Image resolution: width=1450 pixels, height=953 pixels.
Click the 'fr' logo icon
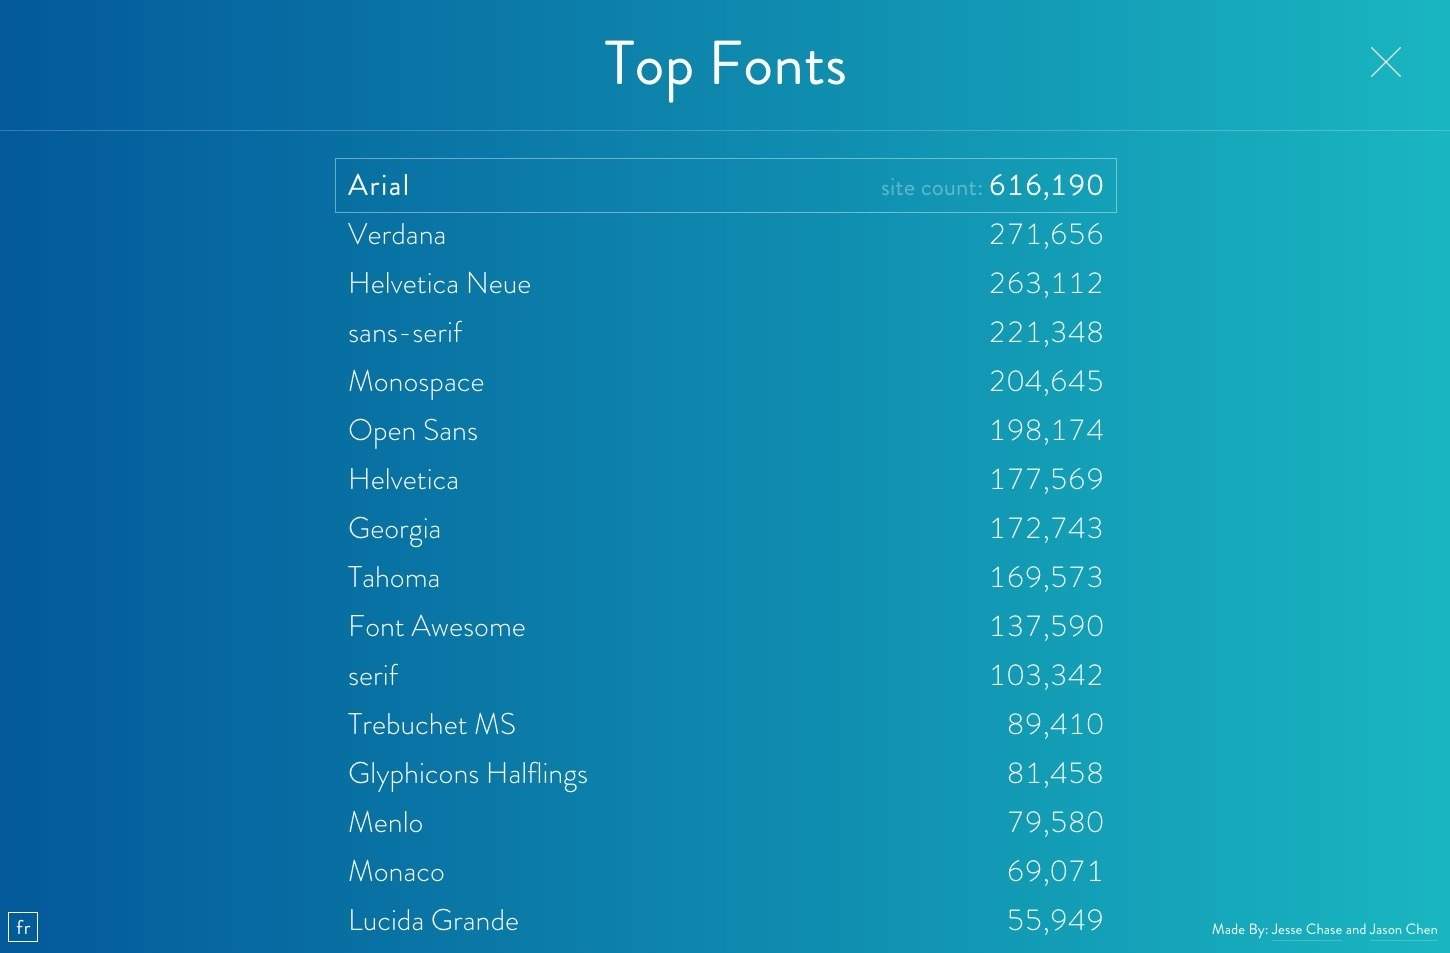click(23, 927)
